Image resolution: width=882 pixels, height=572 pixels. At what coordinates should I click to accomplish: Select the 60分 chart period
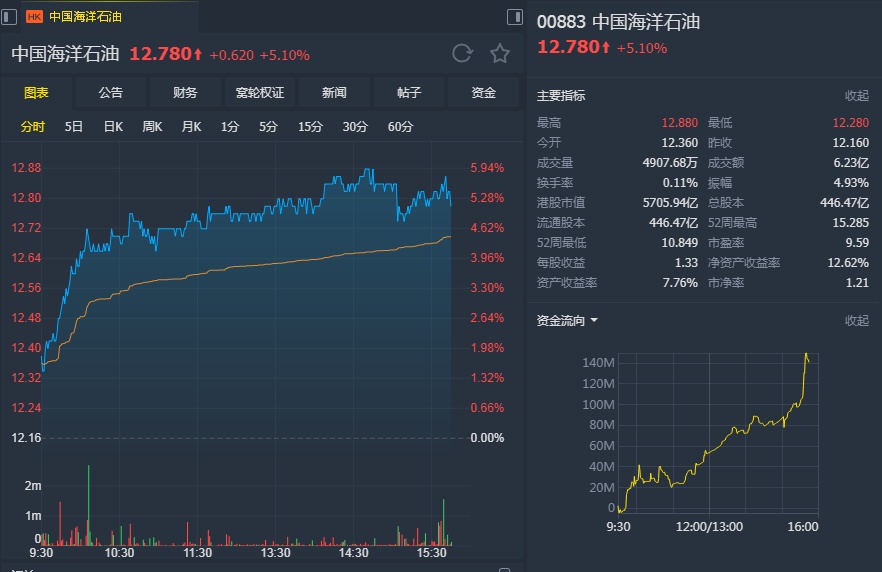pos(400,127)
